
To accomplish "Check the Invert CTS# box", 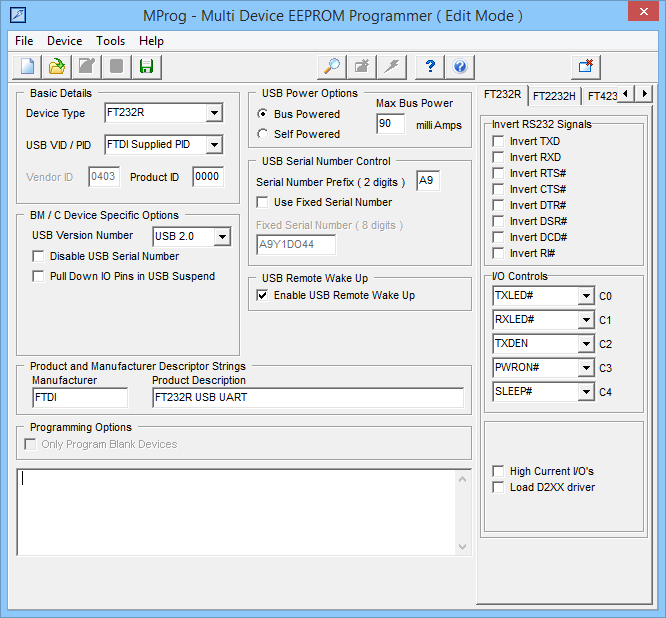I will pos(498,189).
